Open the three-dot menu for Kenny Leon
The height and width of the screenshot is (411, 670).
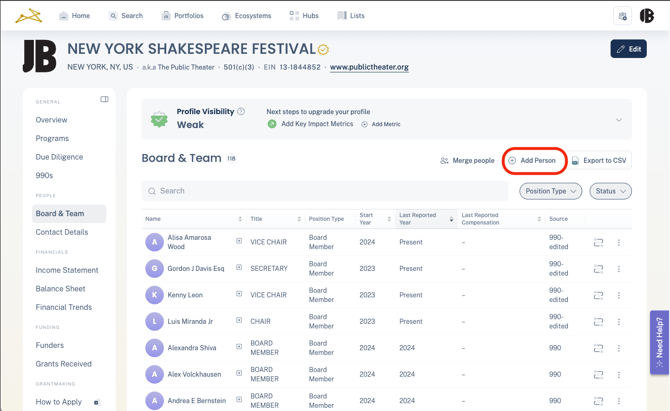(x=619, y=295)
